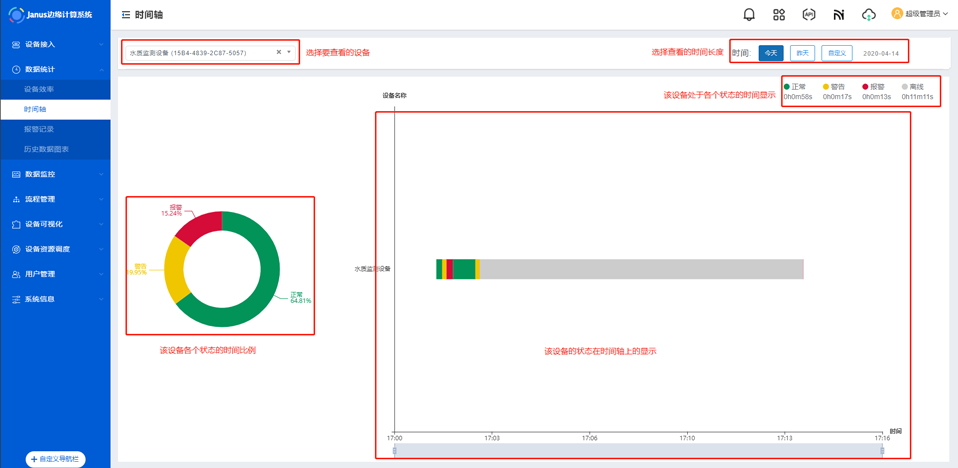958x468 pixels.
Task: Select the 昨天 time range button
Action: (x=802, y=53)
